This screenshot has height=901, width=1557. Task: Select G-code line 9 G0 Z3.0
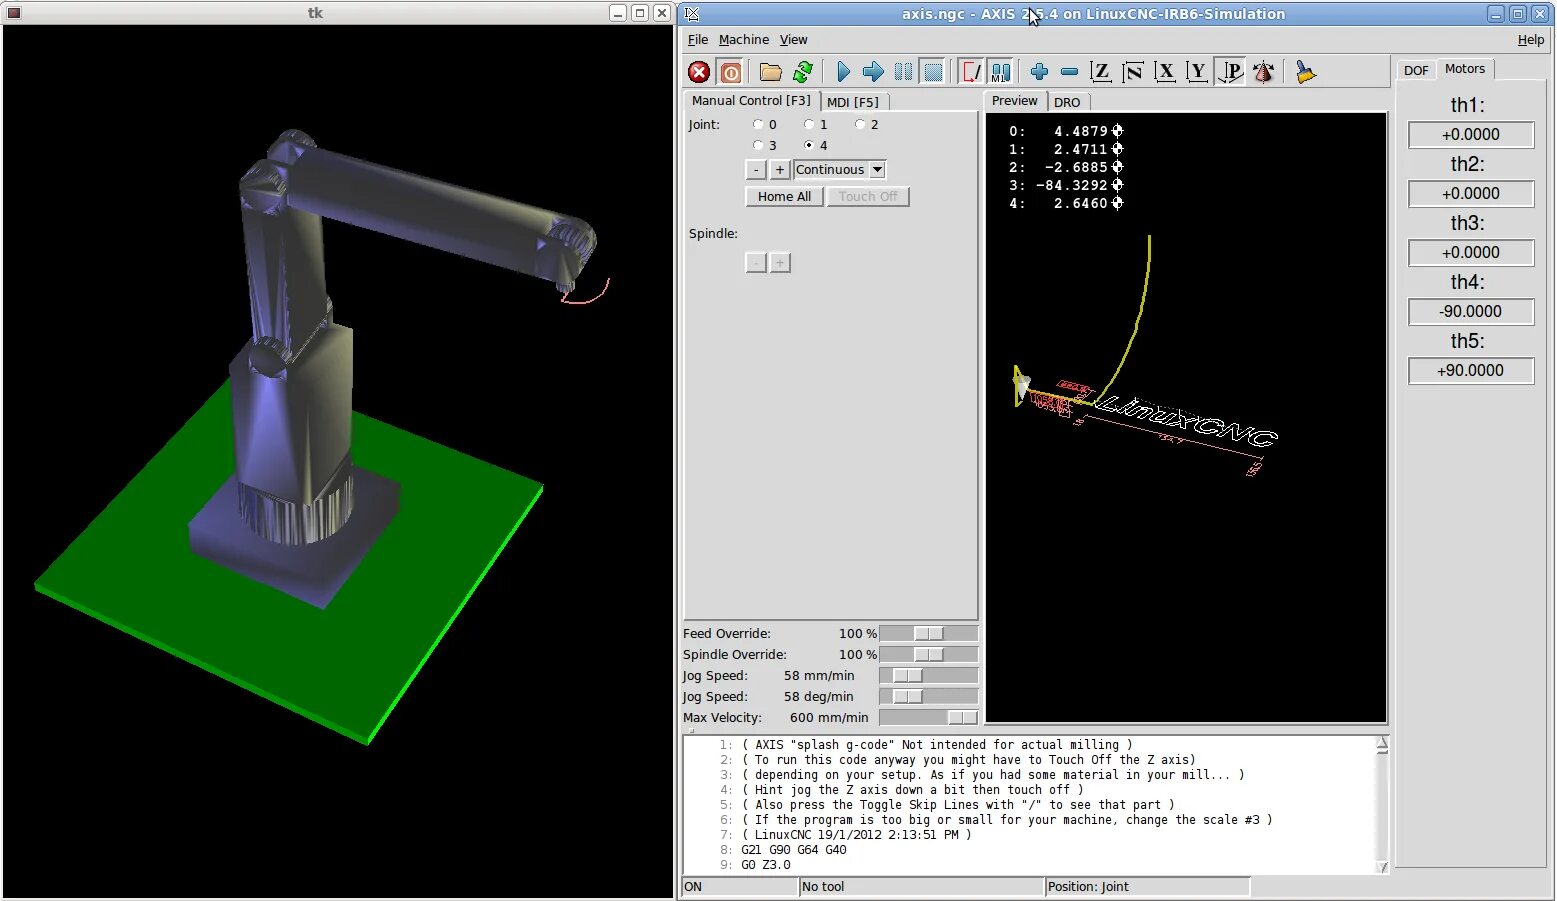766,865
